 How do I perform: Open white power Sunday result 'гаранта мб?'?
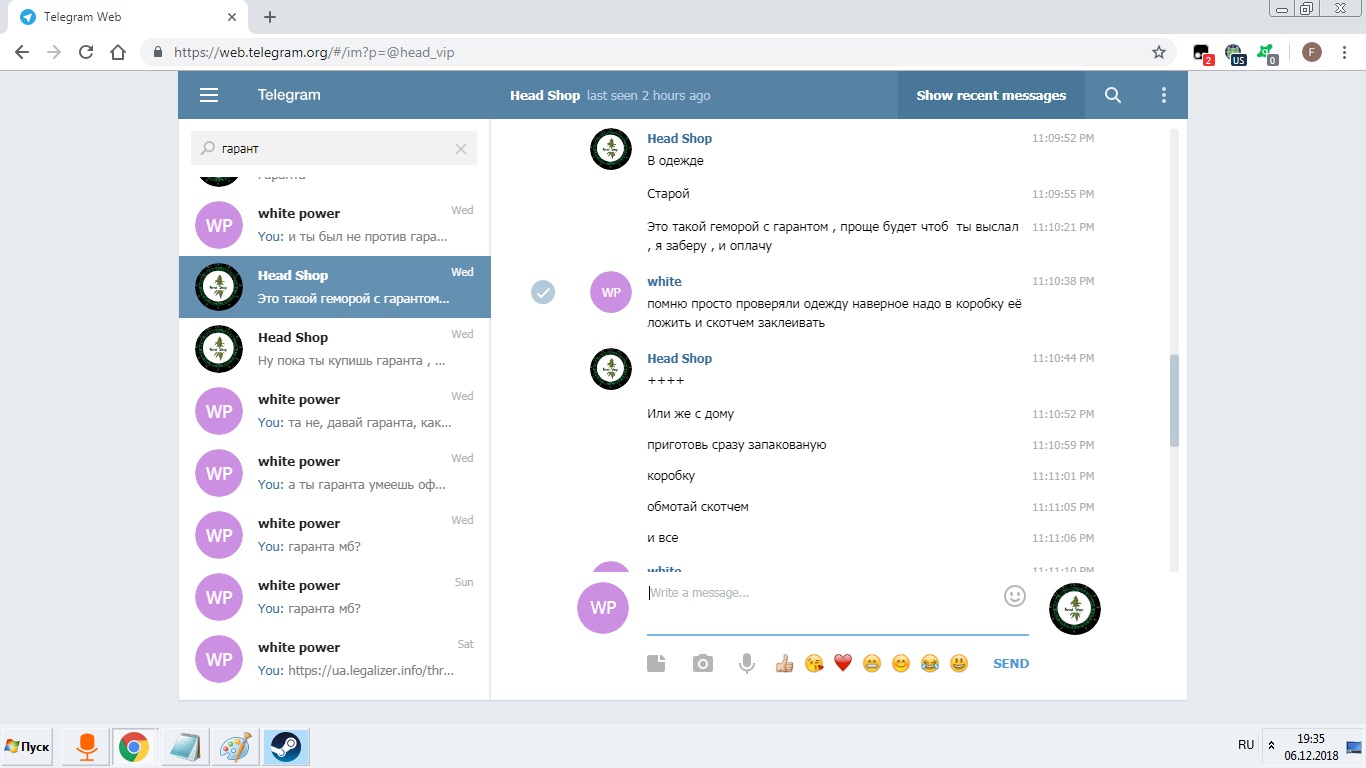335,597
